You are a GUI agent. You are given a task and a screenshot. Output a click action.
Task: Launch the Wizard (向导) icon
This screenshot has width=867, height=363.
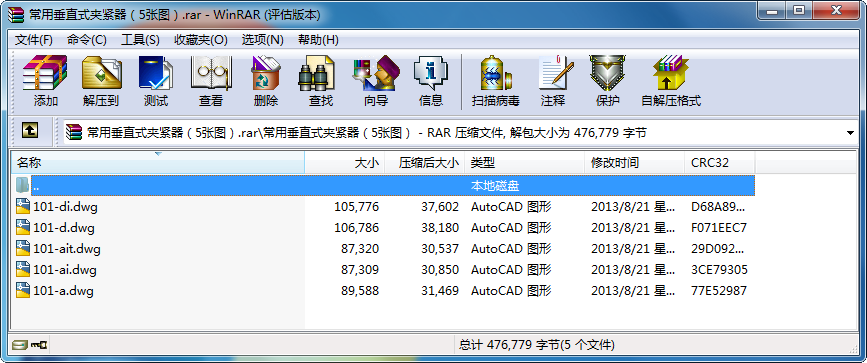tap(376, 81)
